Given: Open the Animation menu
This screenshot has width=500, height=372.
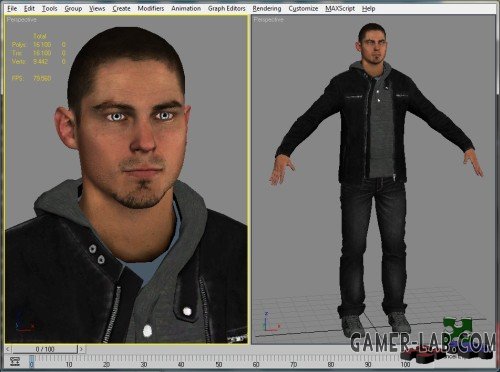Looking at the screenshot, I should click(186, 8).
